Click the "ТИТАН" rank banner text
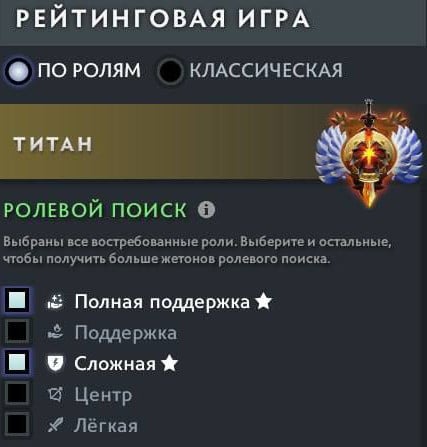Screen dimensions: 427x447 [x=53, y=144]
